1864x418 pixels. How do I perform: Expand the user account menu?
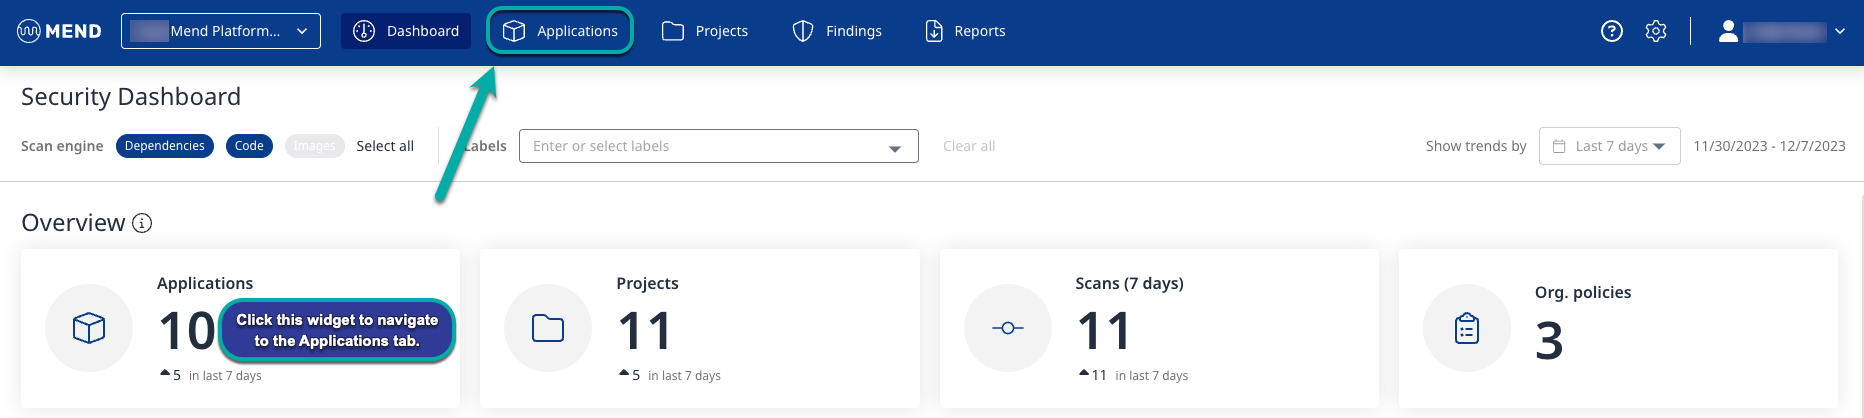point(1783,31)
